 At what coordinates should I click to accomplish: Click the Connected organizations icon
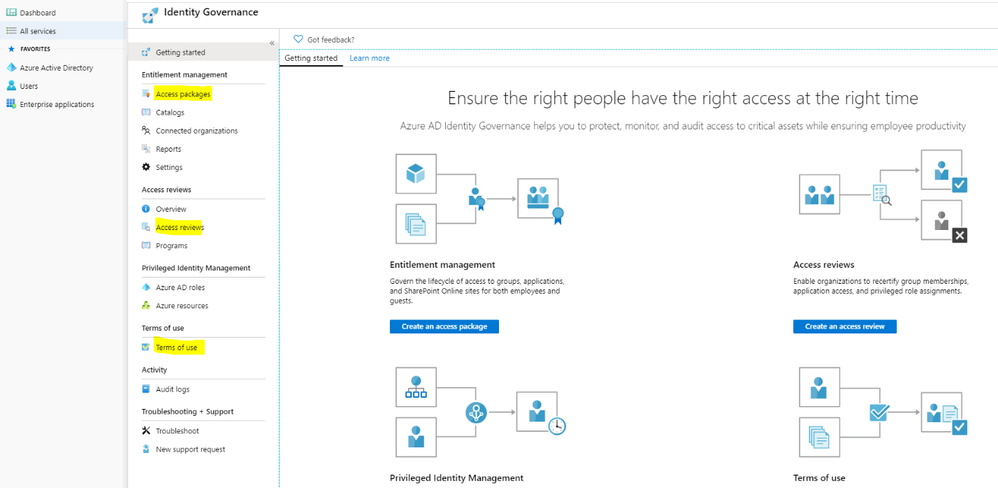[x=146, y=130]
